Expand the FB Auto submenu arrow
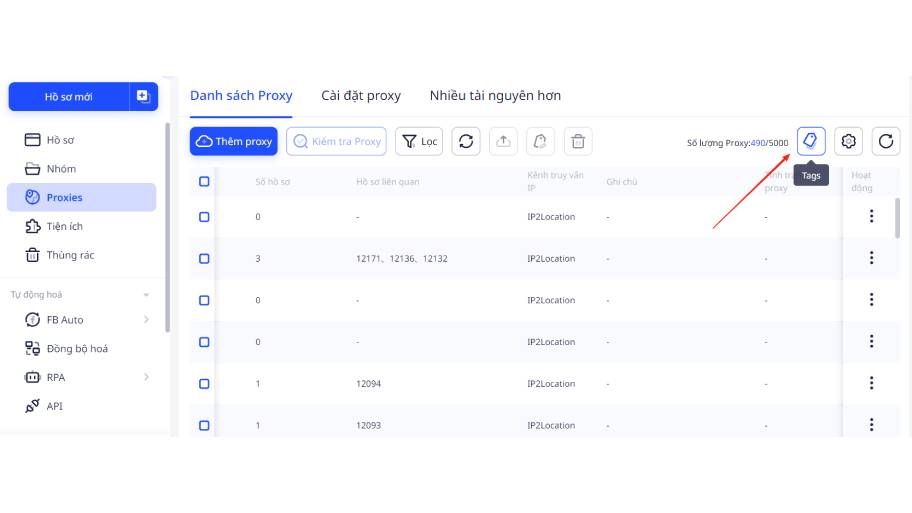 (146, 319)
